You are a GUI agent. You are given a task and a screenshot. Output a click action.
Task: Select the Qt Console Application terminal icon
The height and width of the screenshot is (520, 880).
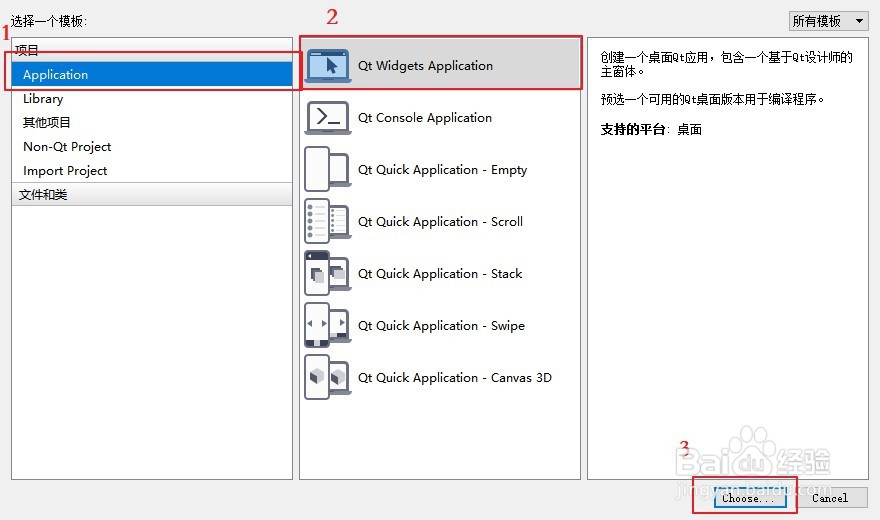point(328,118)
